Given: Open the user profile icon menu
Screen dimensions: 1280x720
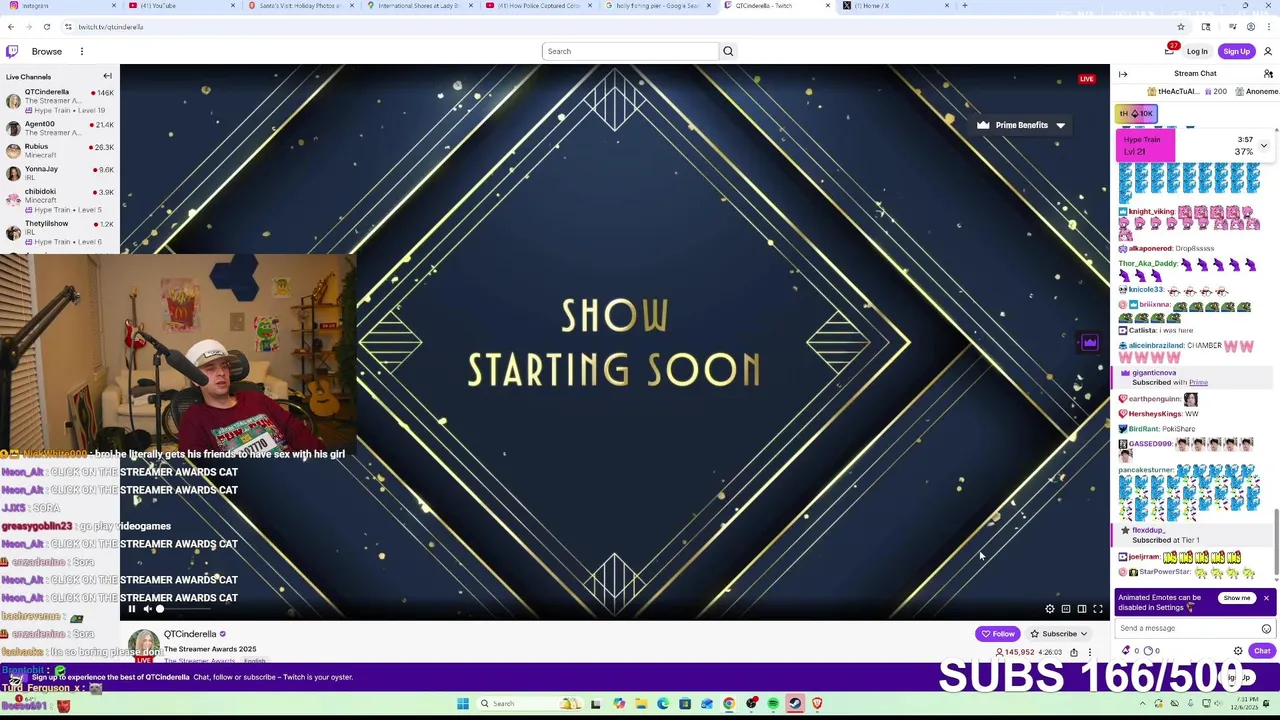Looking at the screenshot, I should click(1267, 51).
